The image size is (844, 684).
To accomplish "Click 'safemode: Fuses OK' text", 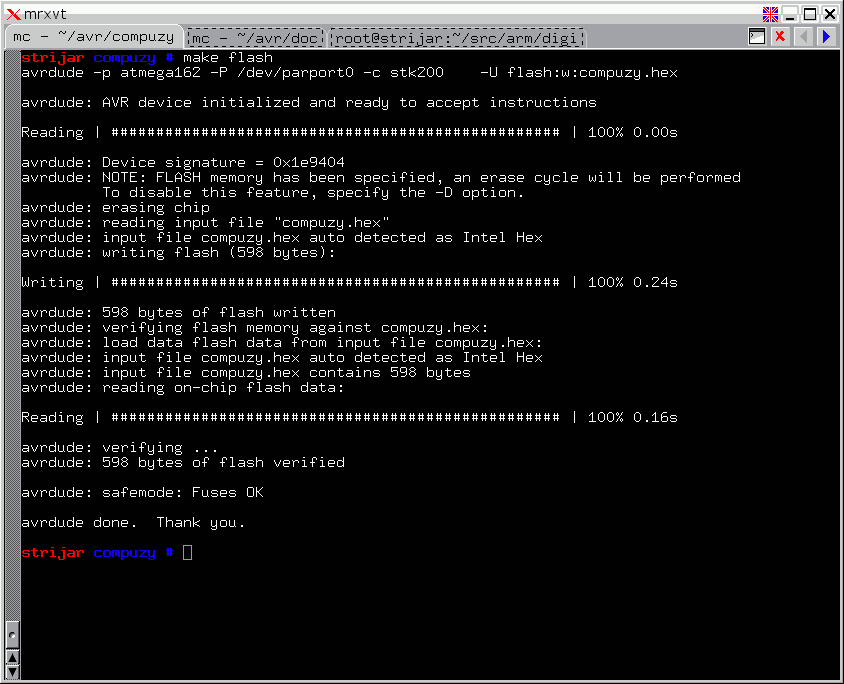I will tap(183, 492).
